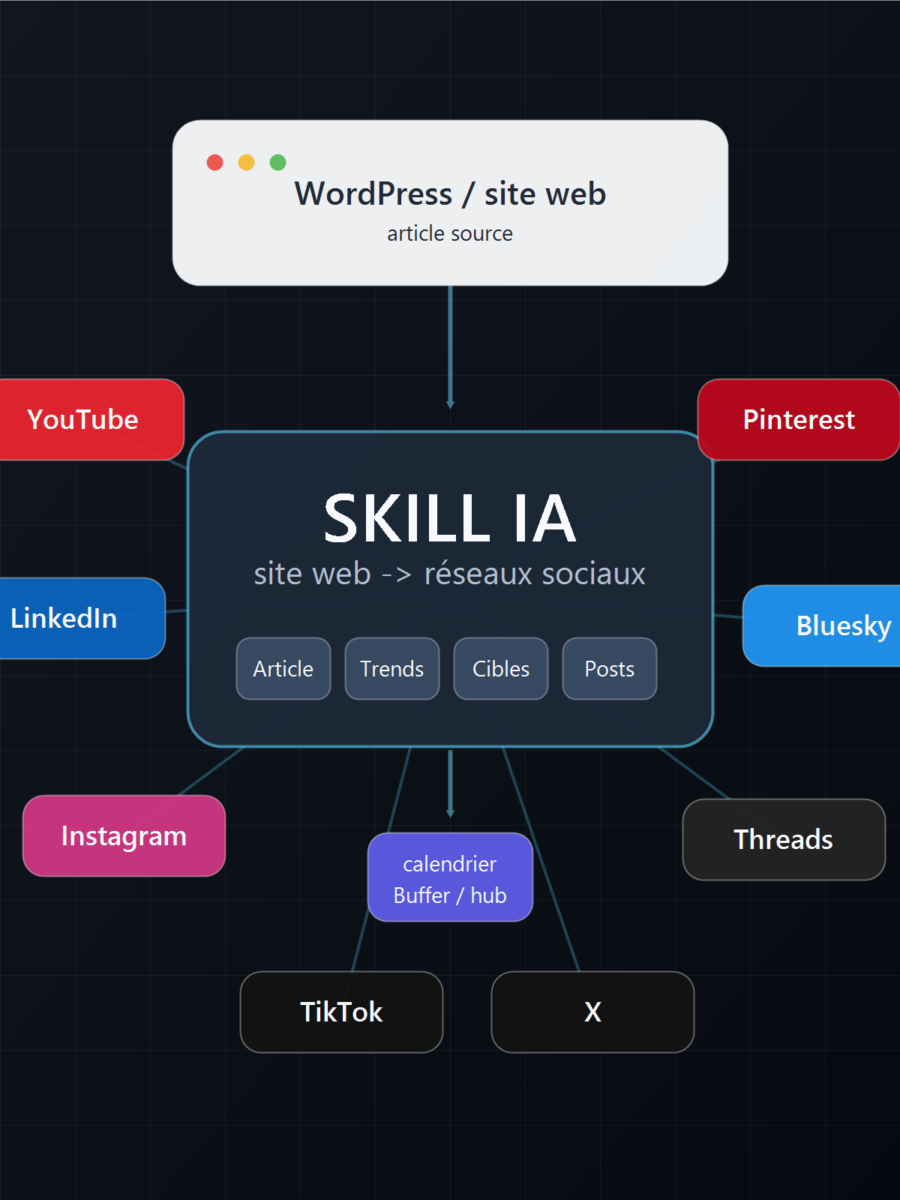Select the Posts chip
This screenshot has width=900, height=1200.
[610, 669]
